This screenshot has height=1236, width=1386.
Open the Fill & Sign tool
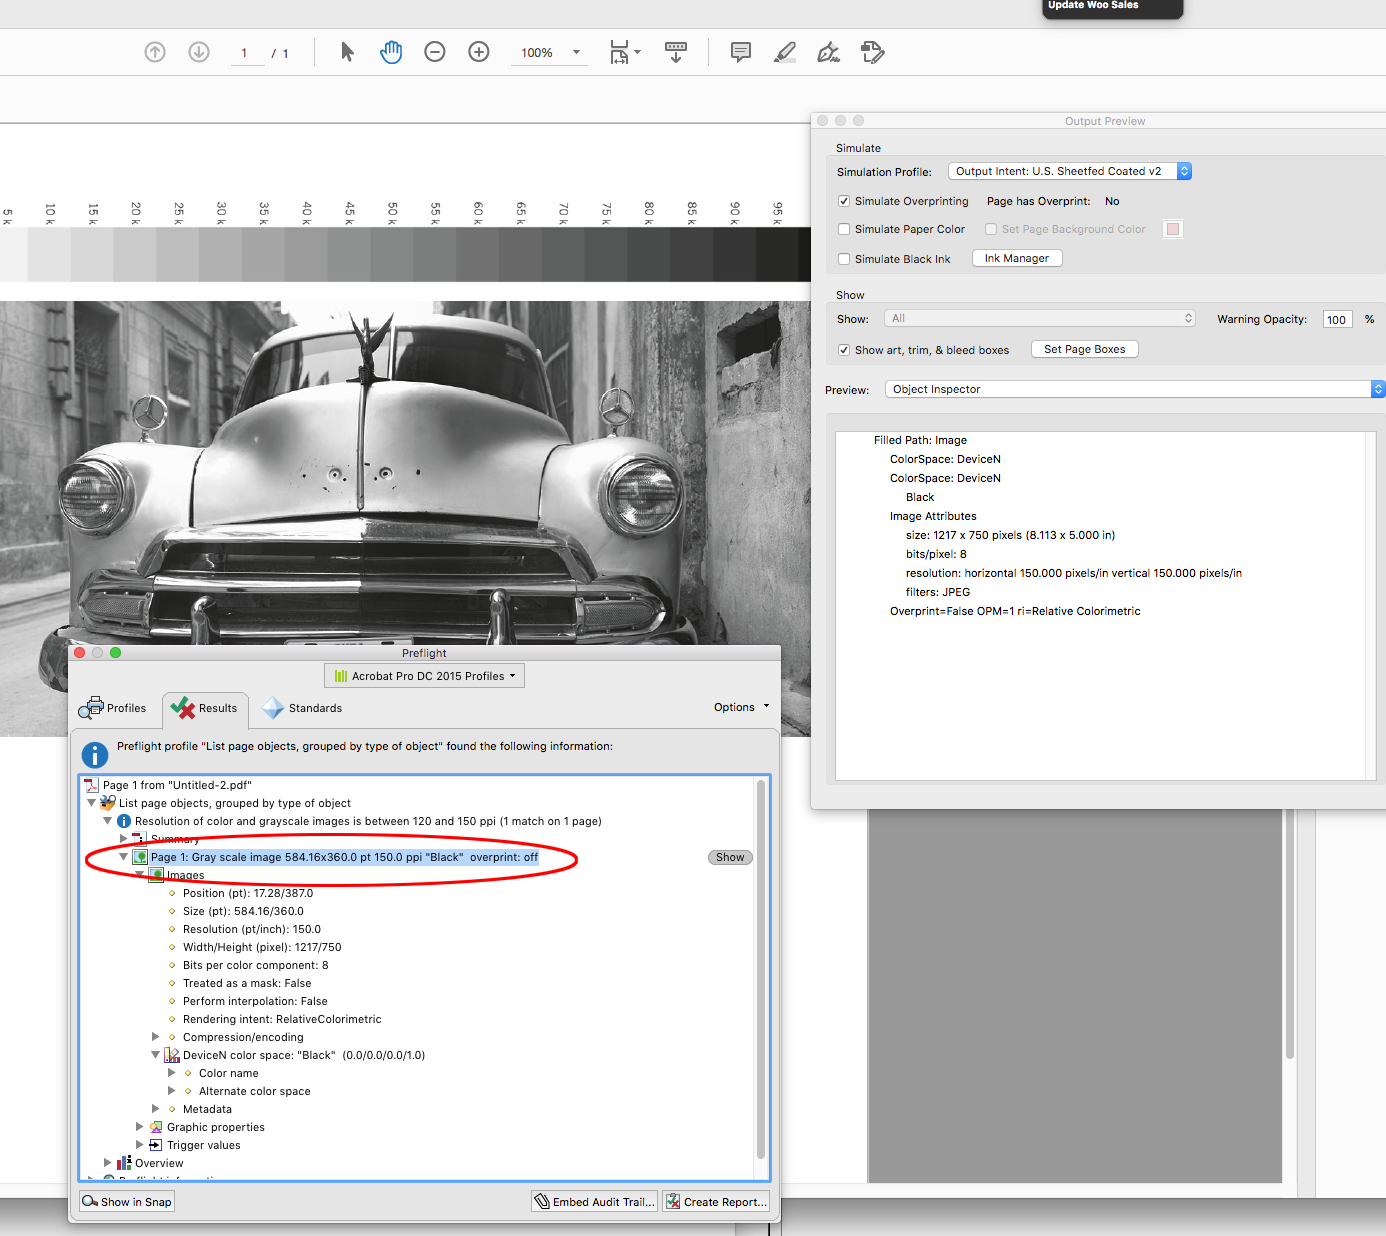[828, 52]
